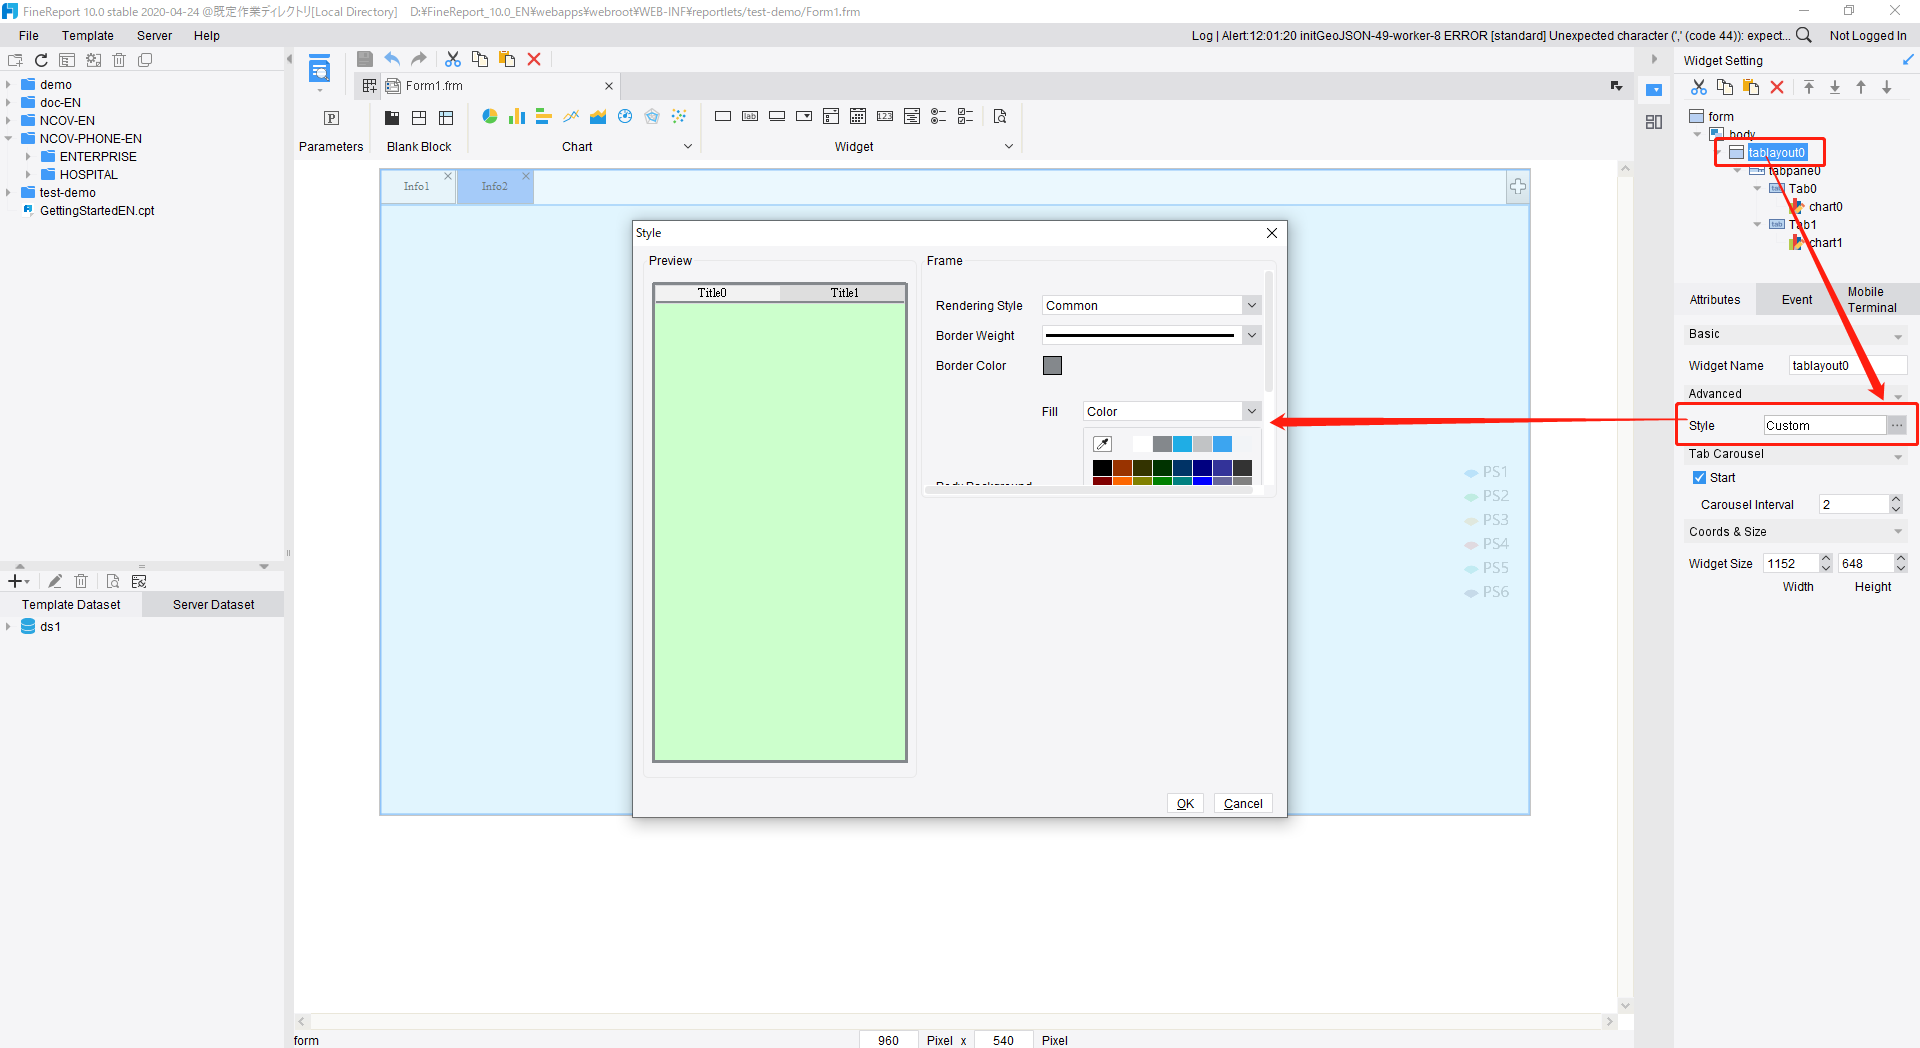Image resolution: width=1920 pixels, height=1048 pixels.
Task: Click OK in the Style dialog
Action: (1185, 803)
